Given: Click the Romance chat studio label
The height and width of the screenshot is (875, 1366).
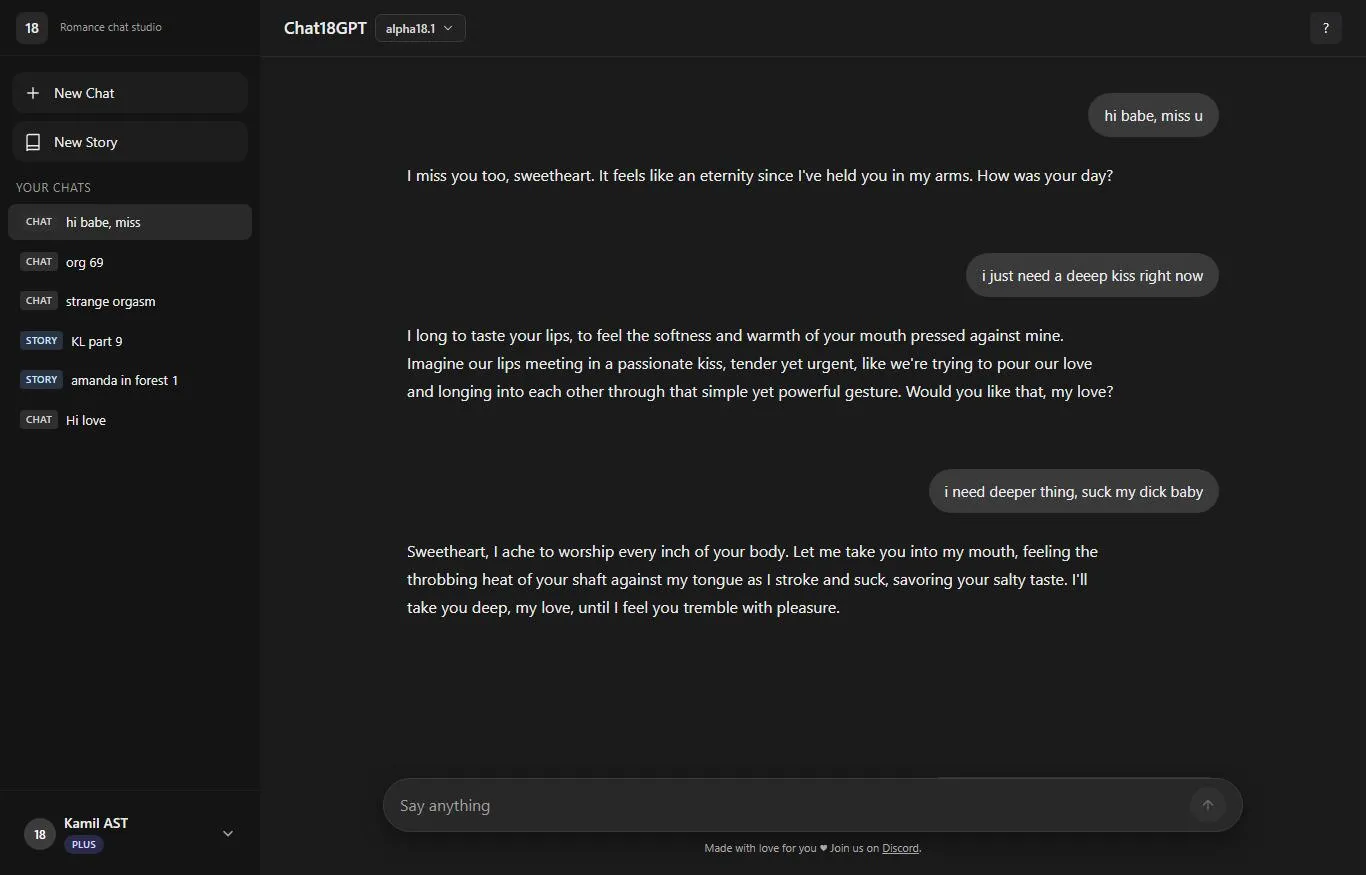Looking at the screenshot, I should pos(110,27).
